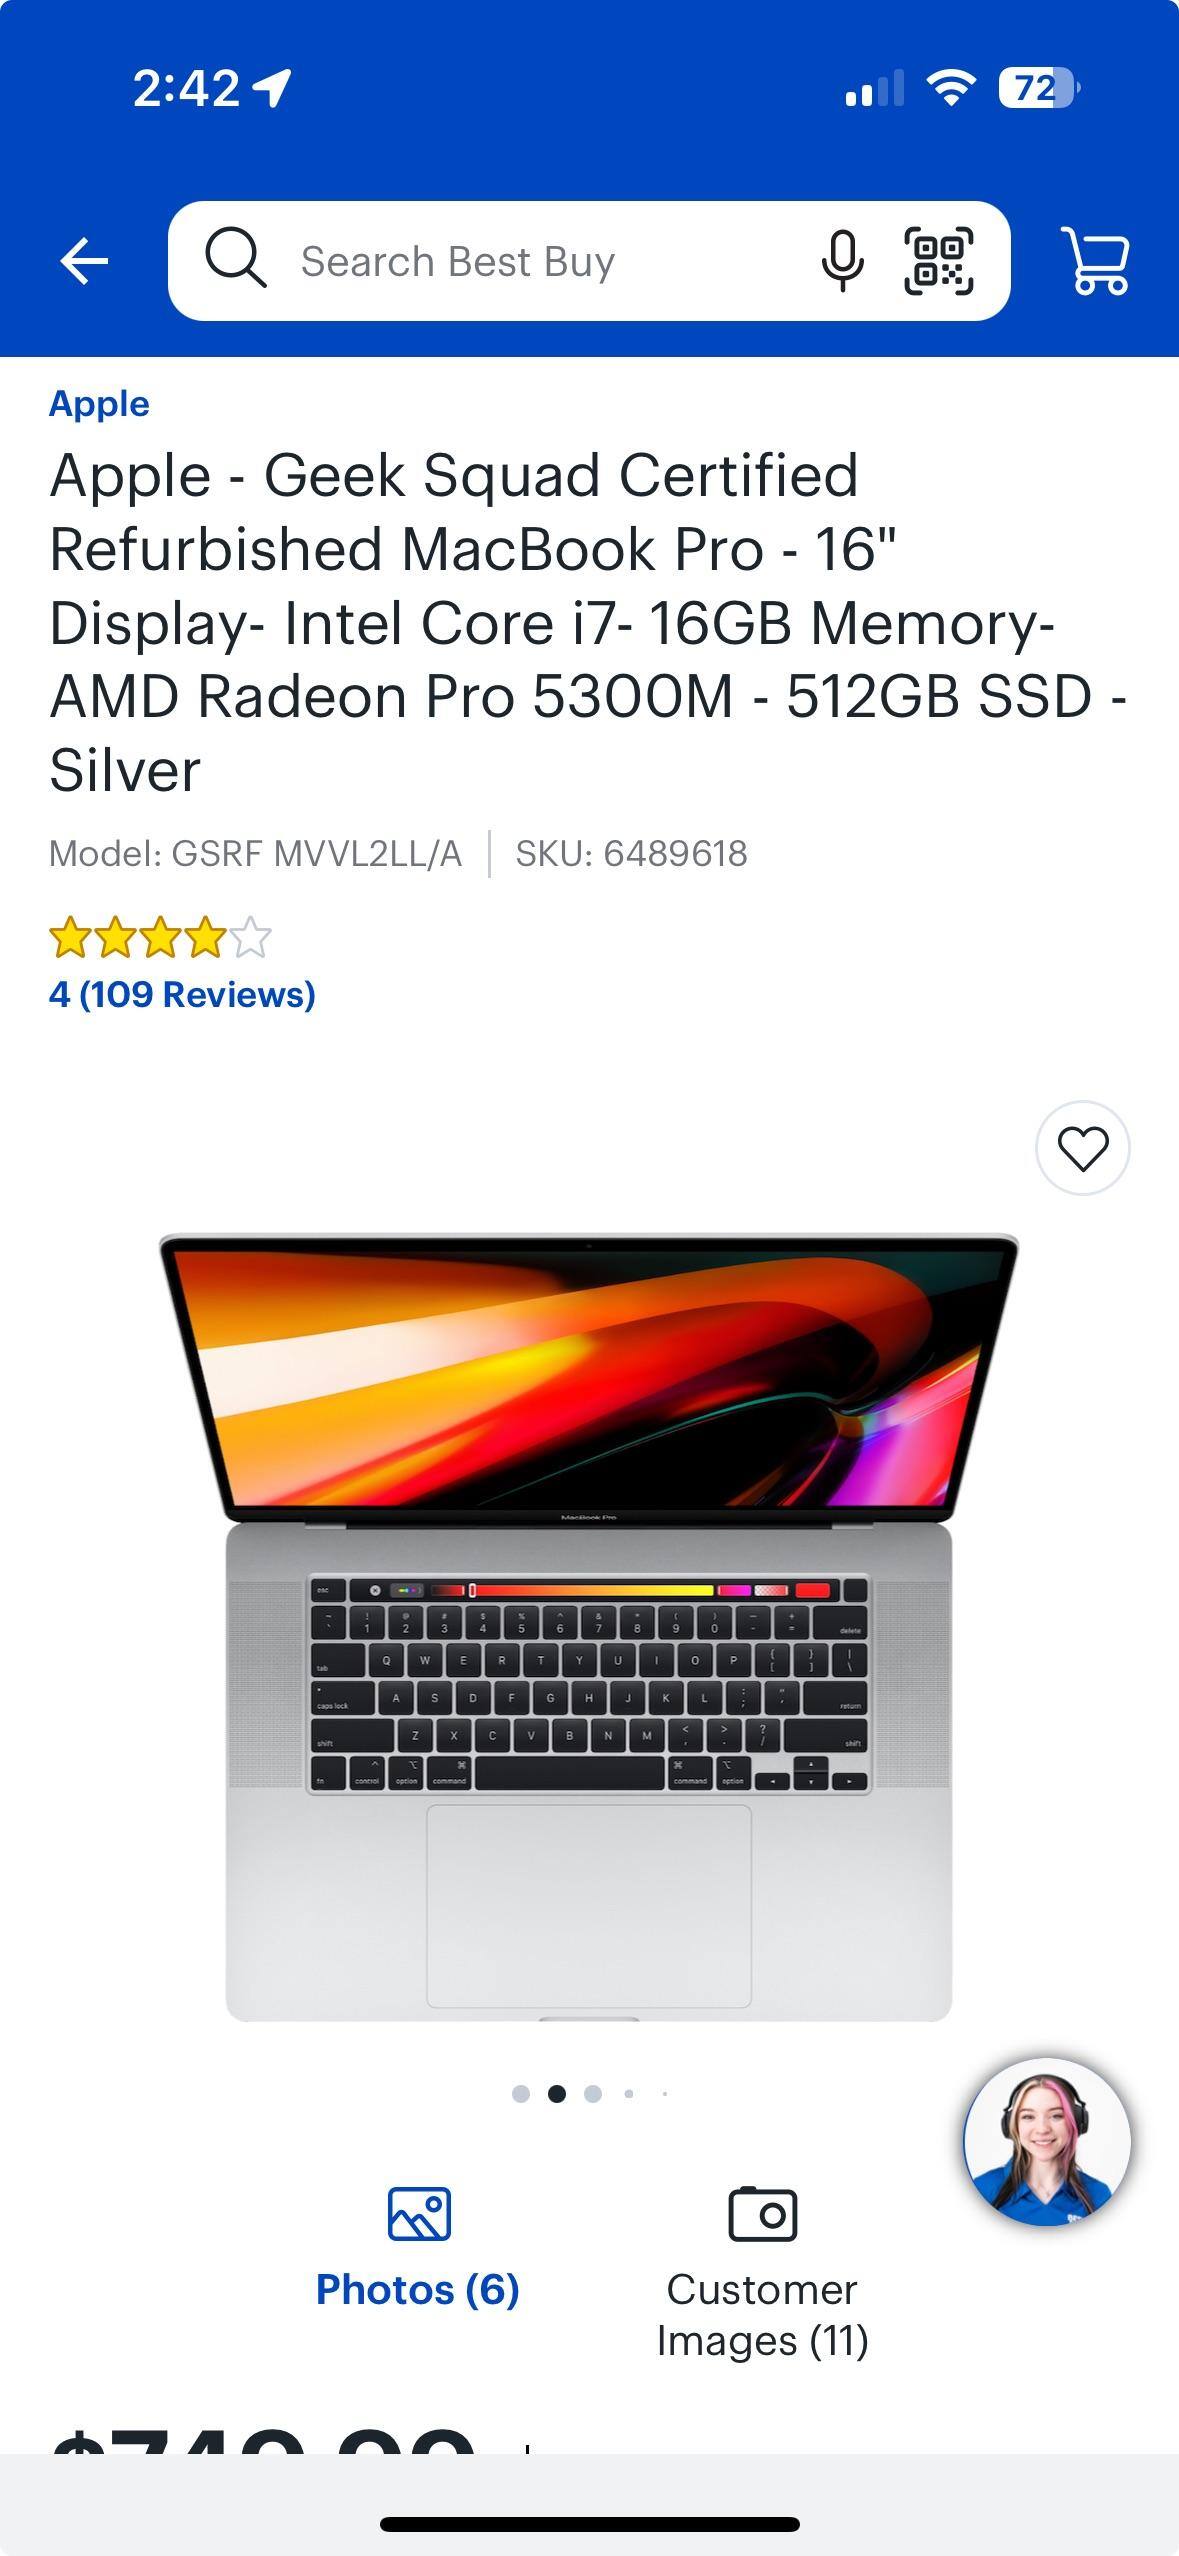Jump to the third carousel dot
Image resolution: width=1179 pixels, height=2556 pixels.
[x=593, y=2094]
